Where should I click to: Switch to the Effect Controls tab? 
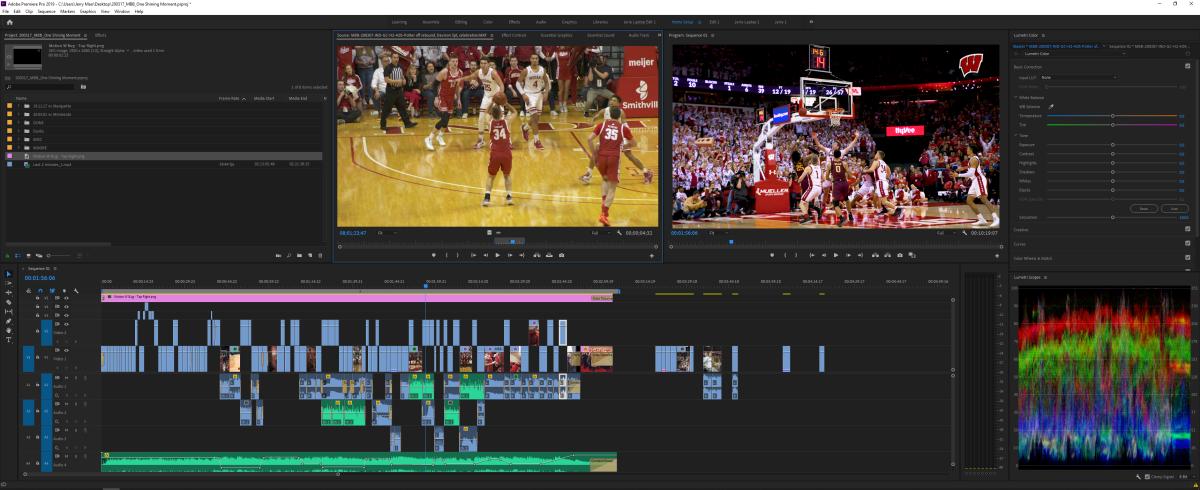[514, 35]
